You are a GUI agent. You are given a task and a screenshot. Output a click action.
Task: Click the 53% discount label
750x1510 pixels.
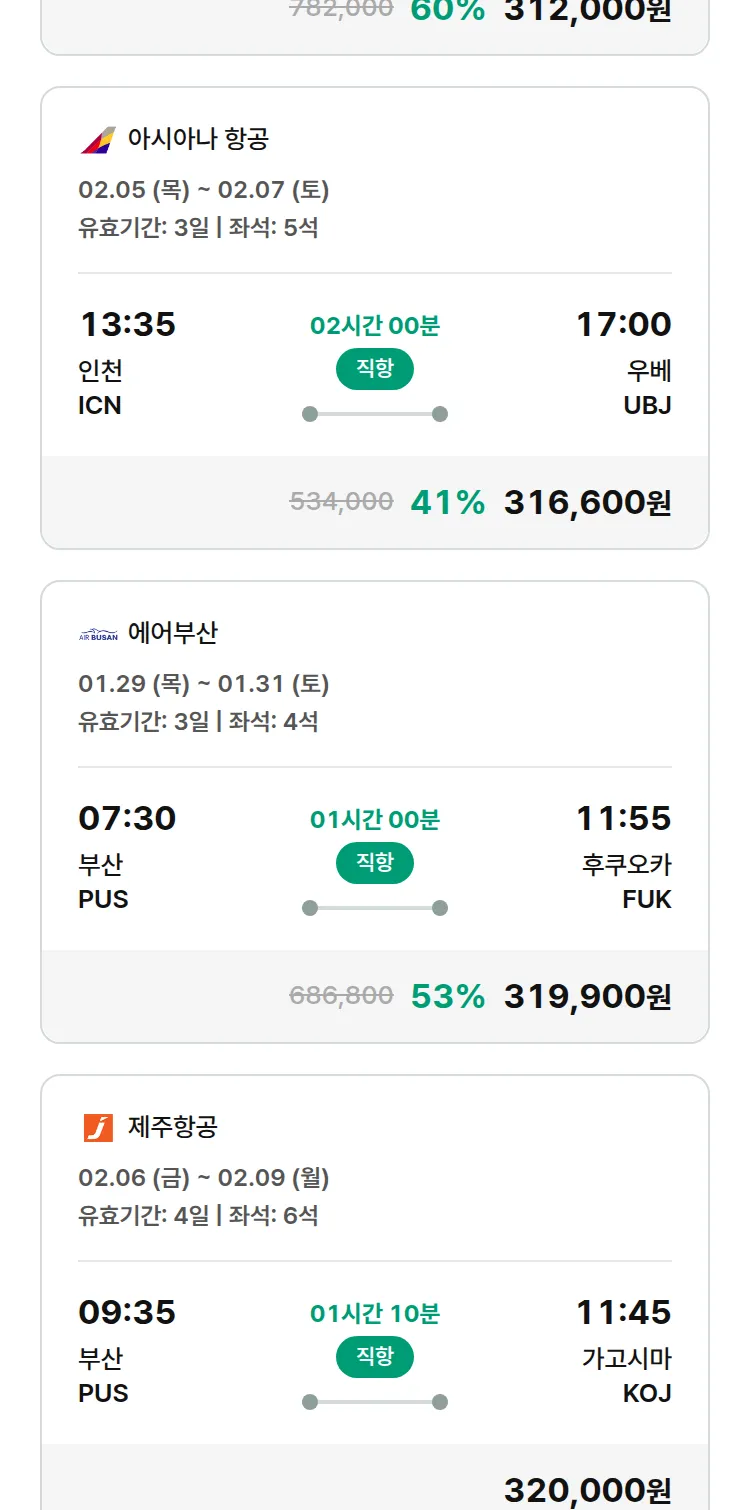point(448,996)
